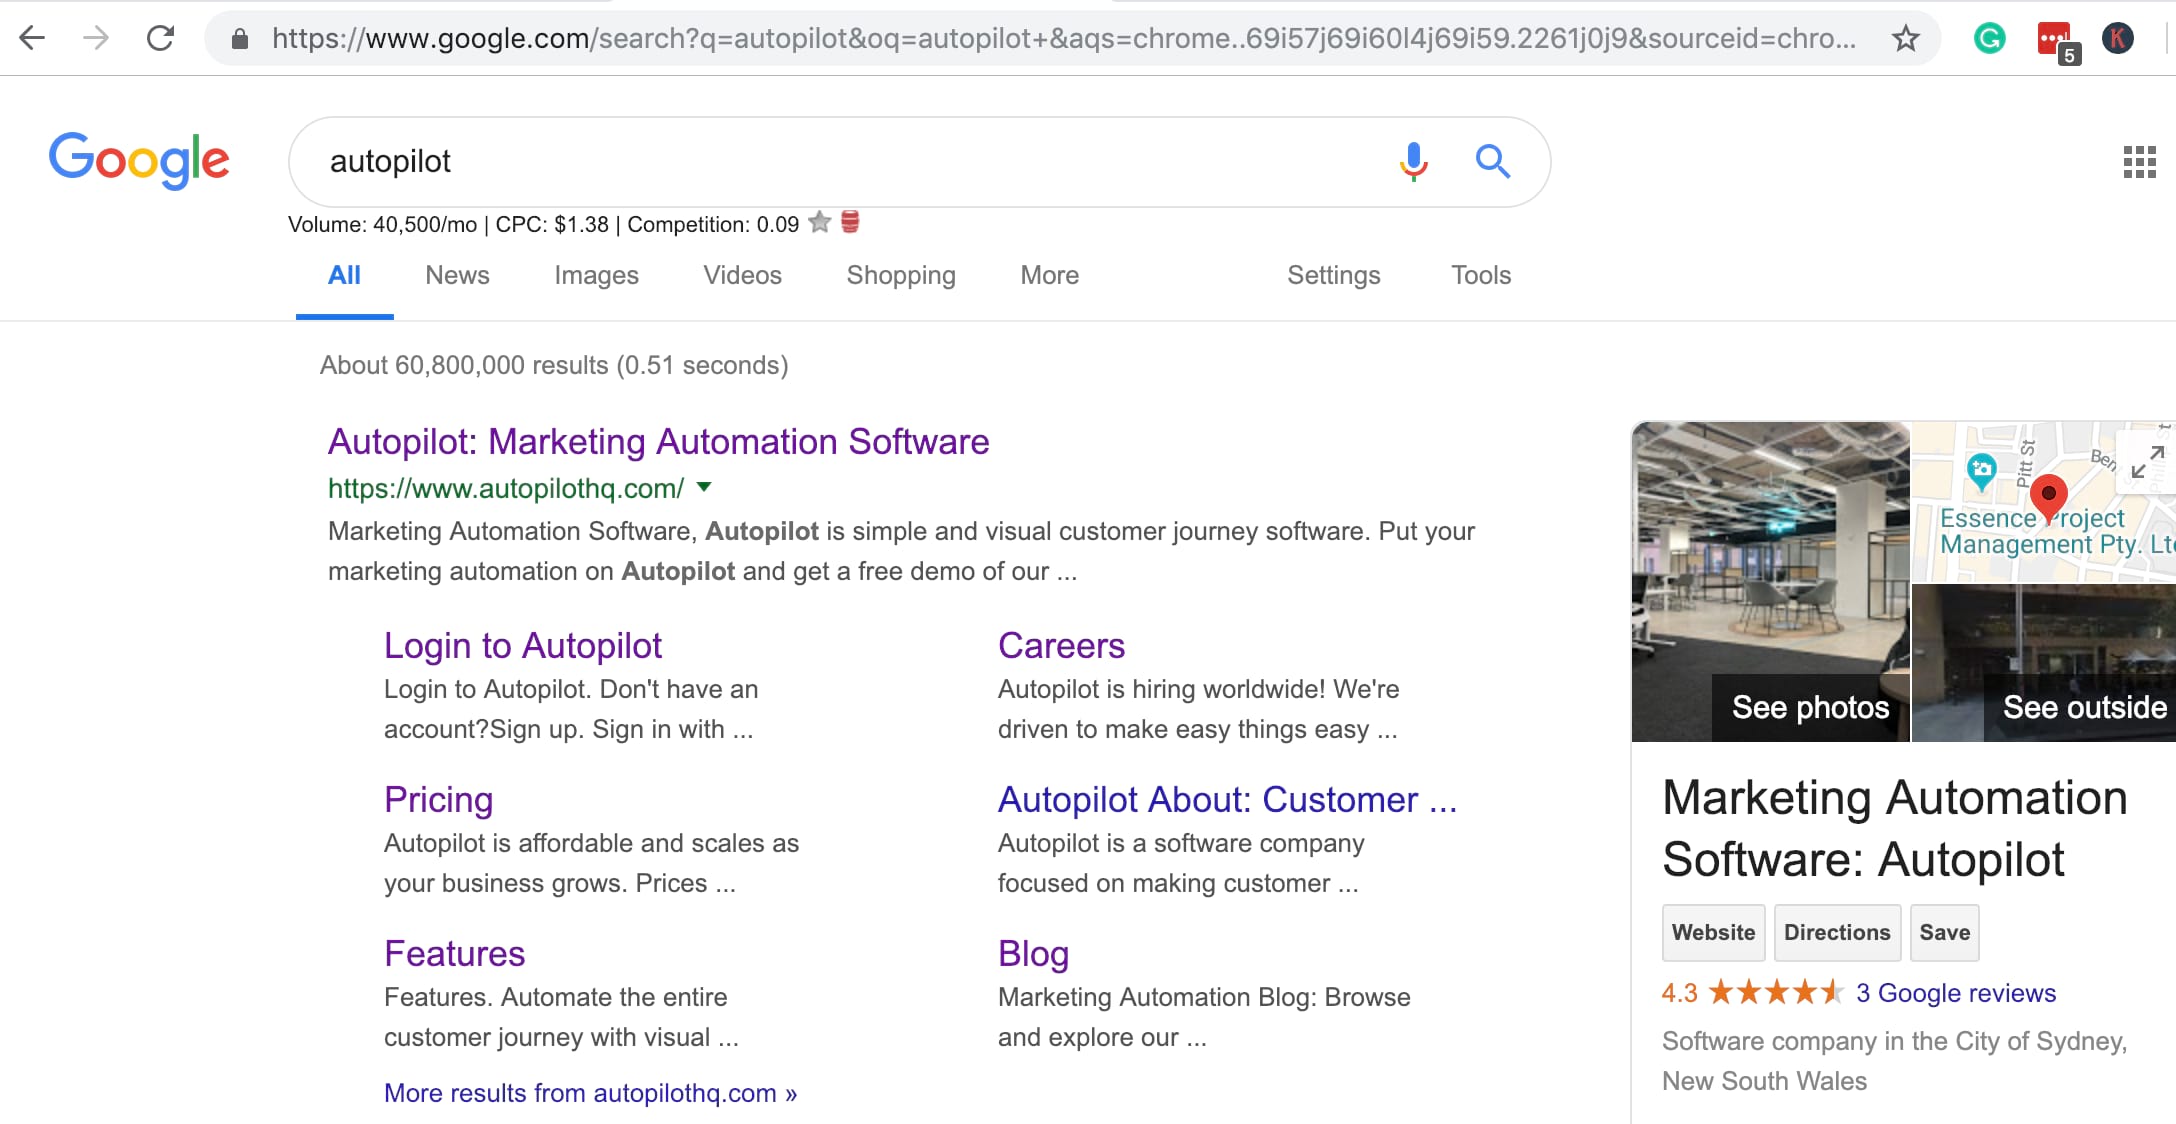2176x1124 pixels.
Task: Click the browser forward arrow
Action: (96, 38)
